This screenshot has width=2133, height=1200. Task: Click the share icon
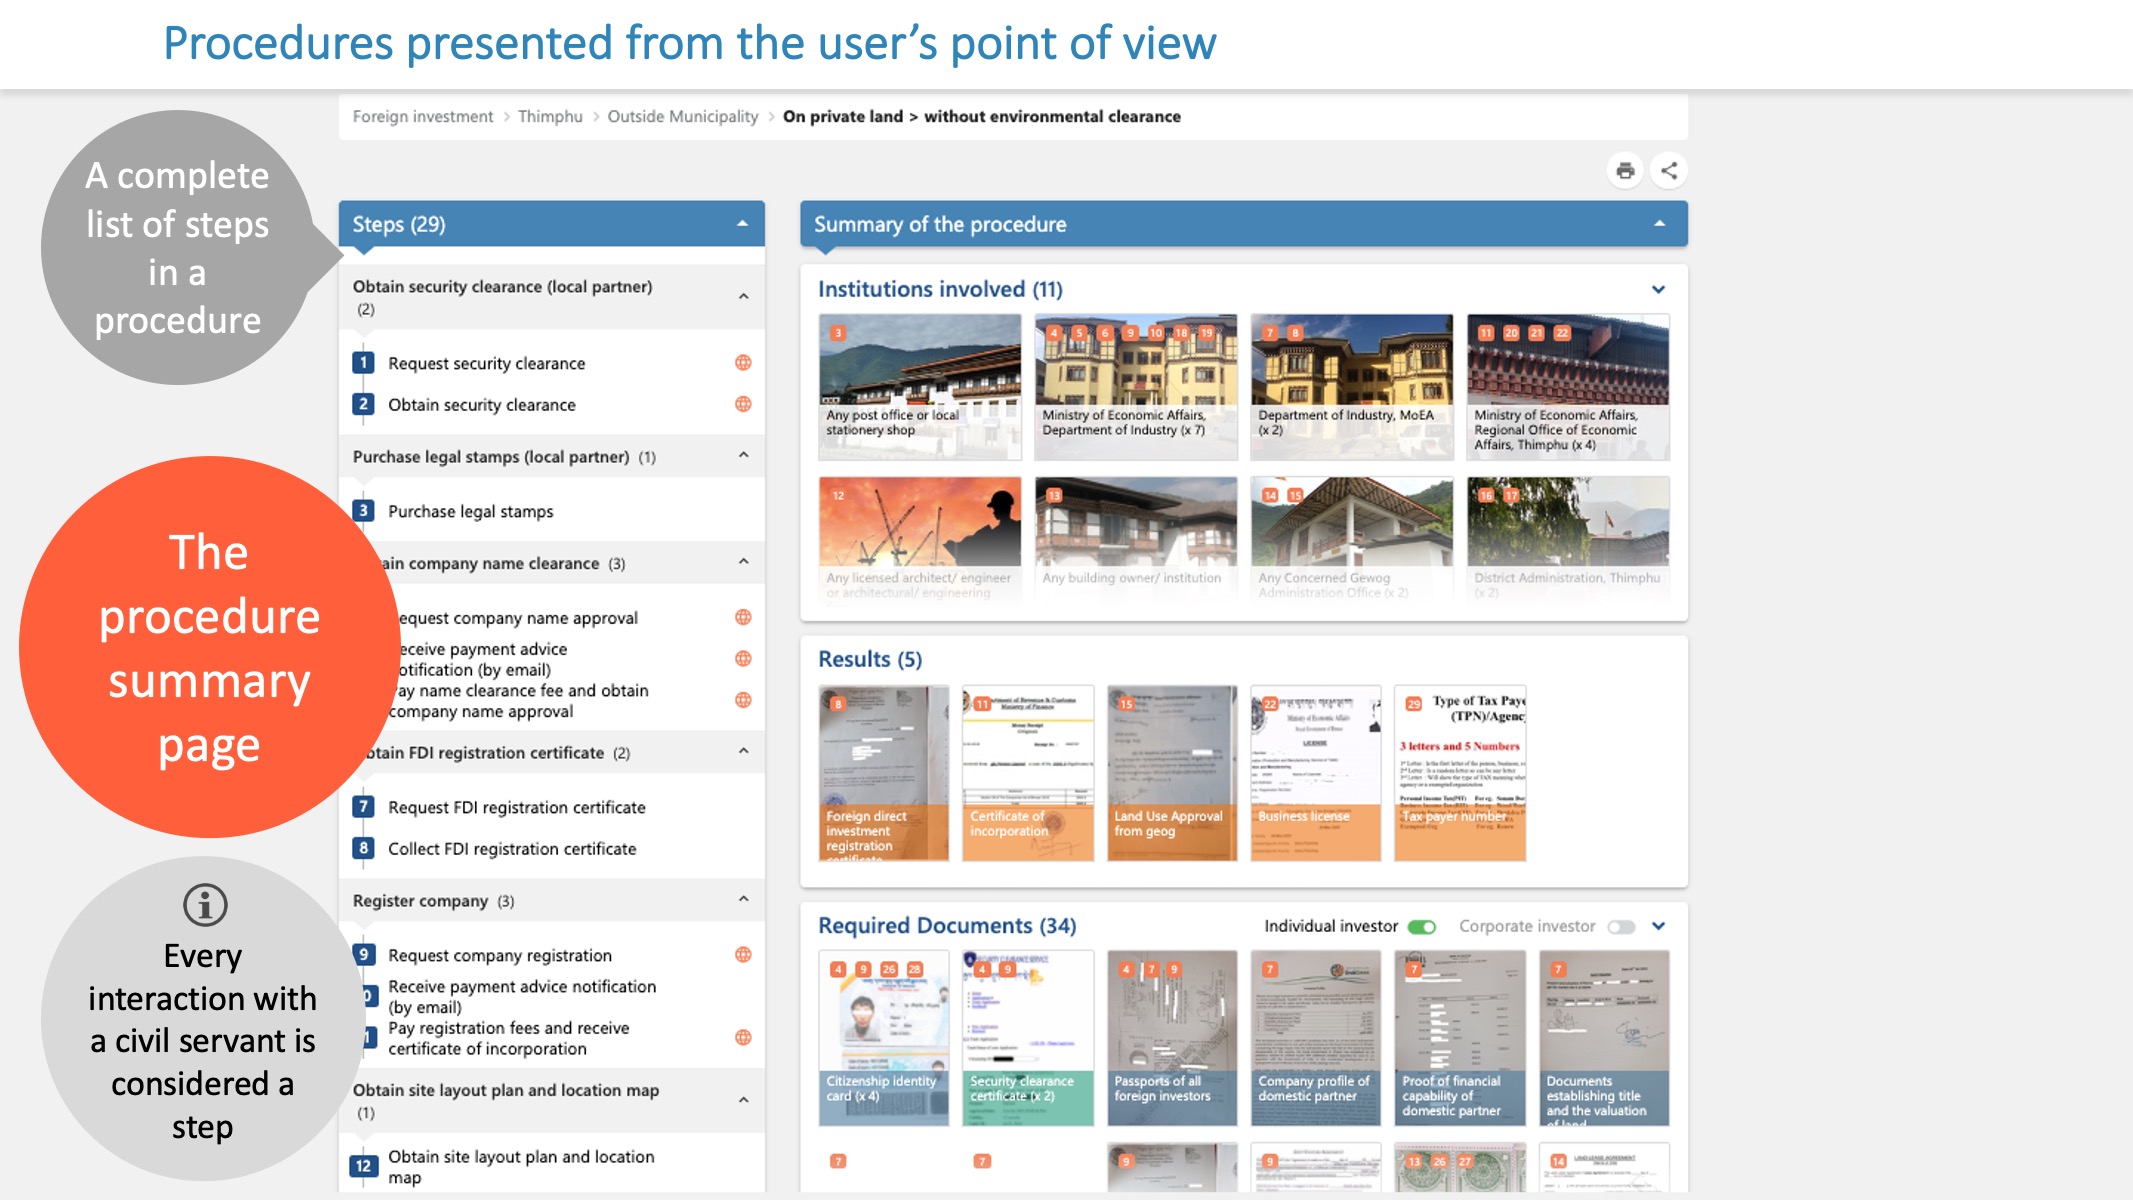[1669, 171]
